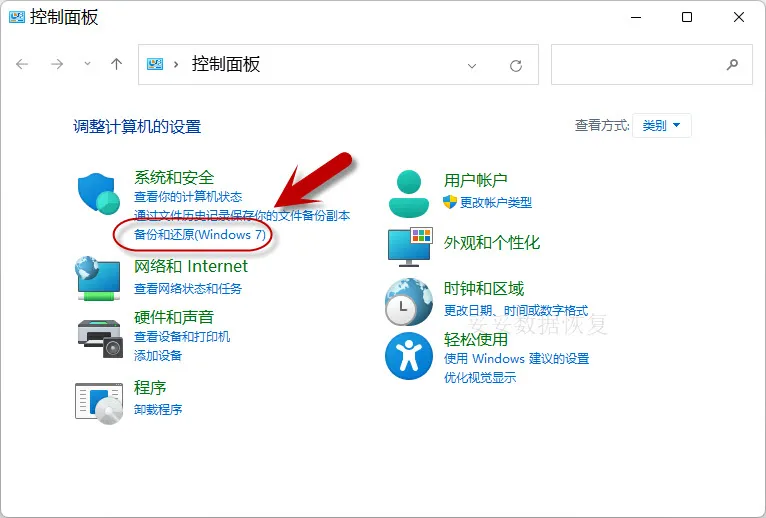Click the forward navigation arrow

click(57, 64)
